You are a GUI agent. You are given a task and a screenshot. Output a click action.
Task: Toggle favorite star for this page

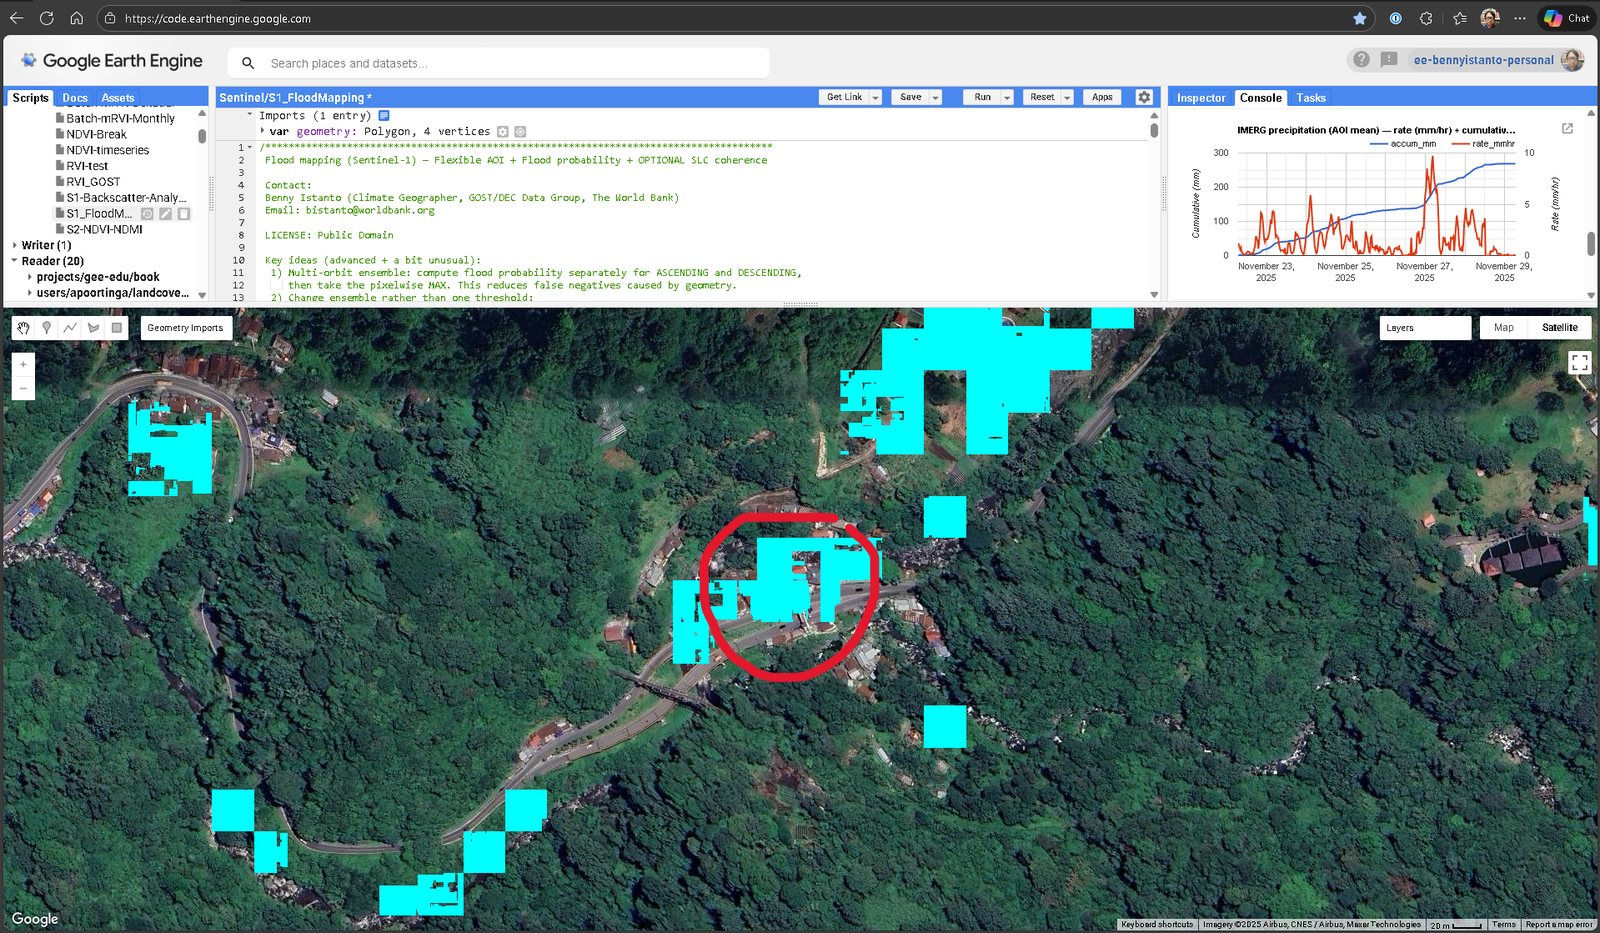click(x=1360, y=18)
